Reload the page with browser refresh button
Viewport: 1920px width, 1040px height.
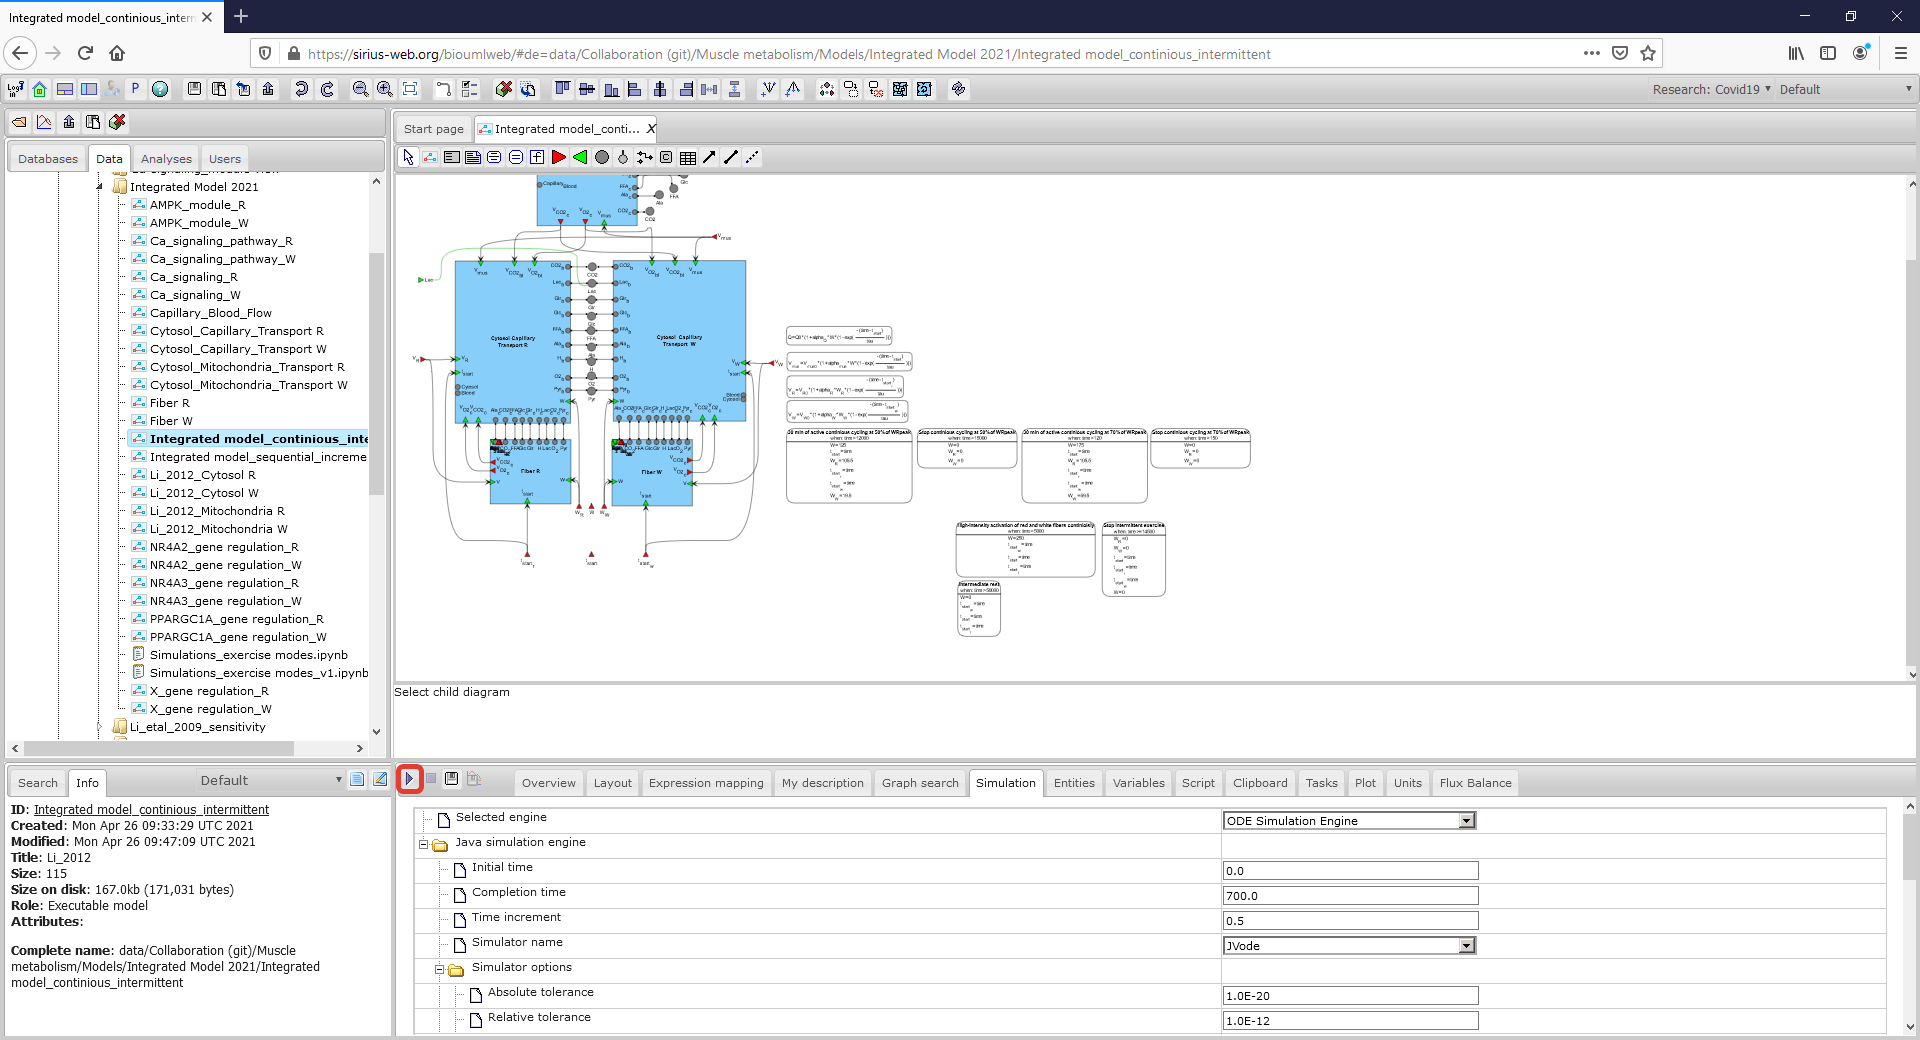coord(85,53)
